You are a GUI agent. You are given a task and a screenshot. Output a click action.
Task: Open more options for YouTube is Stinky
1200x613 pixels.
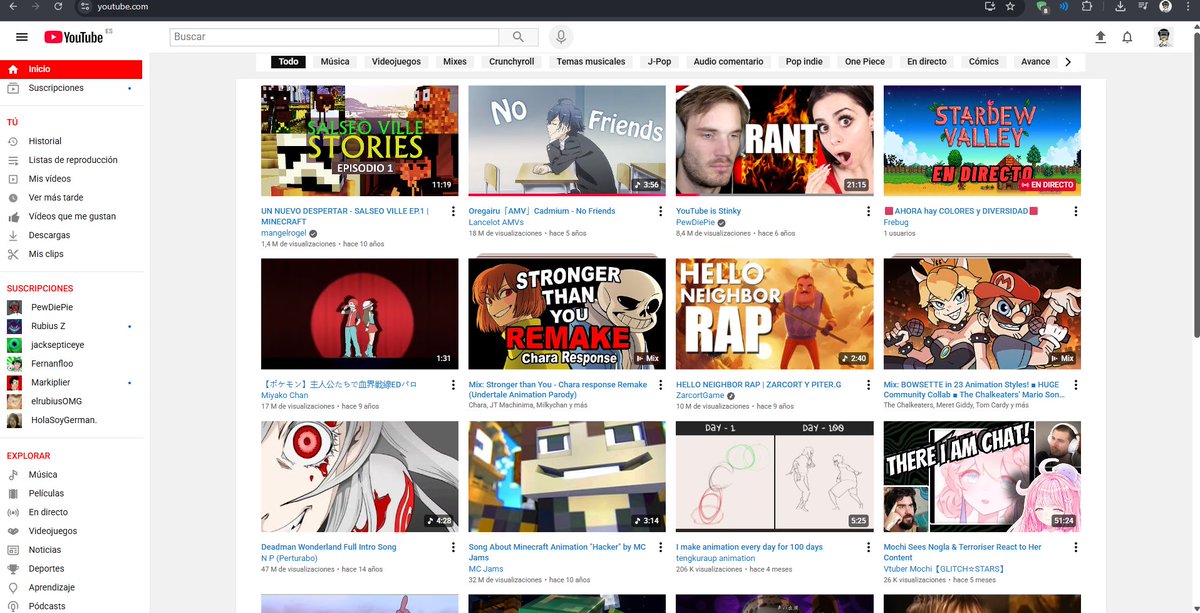(x=868, y=212)
